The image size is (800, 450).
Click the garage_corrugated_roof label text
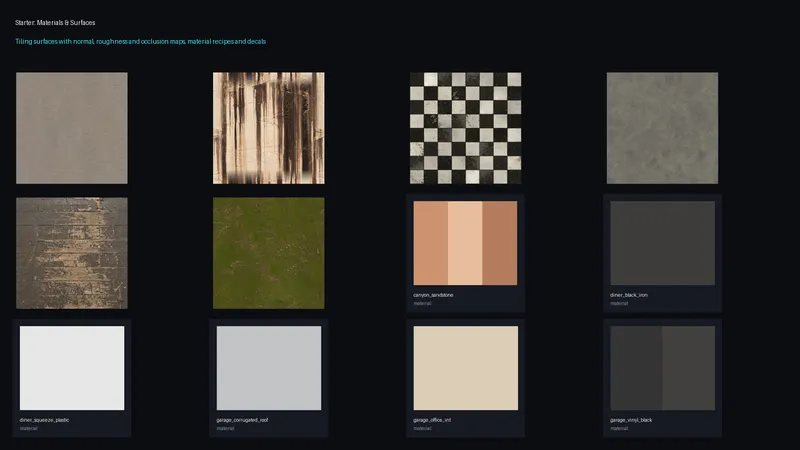(242, 420)
